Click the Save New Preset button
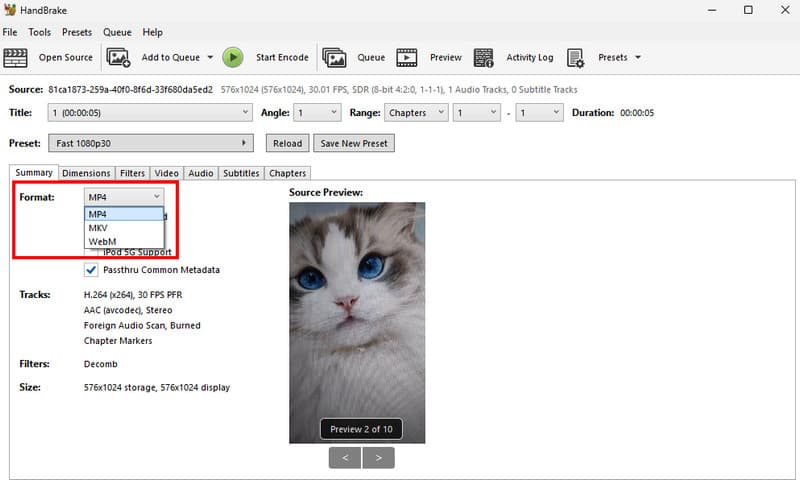The width and height of the screenshot is (800, 480). point(355,143)
